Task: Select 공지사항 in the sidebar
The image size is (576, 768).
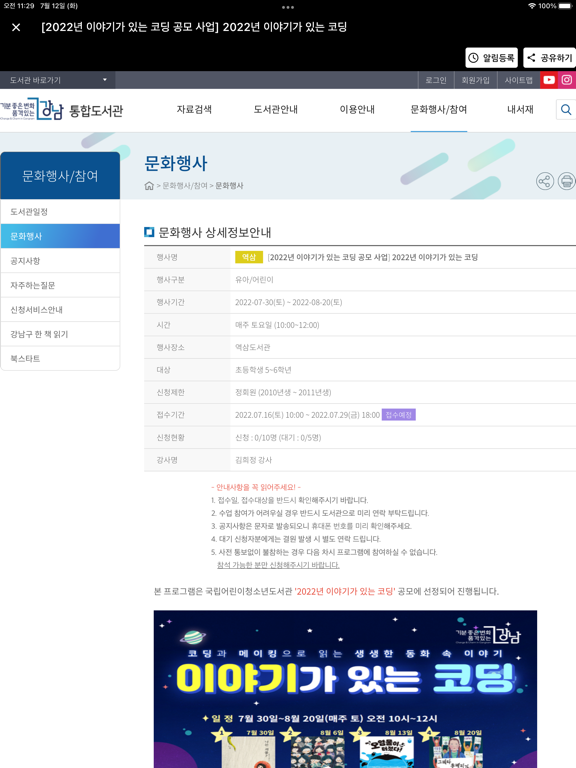Action: pyautogui.click(x=60, y=261)
